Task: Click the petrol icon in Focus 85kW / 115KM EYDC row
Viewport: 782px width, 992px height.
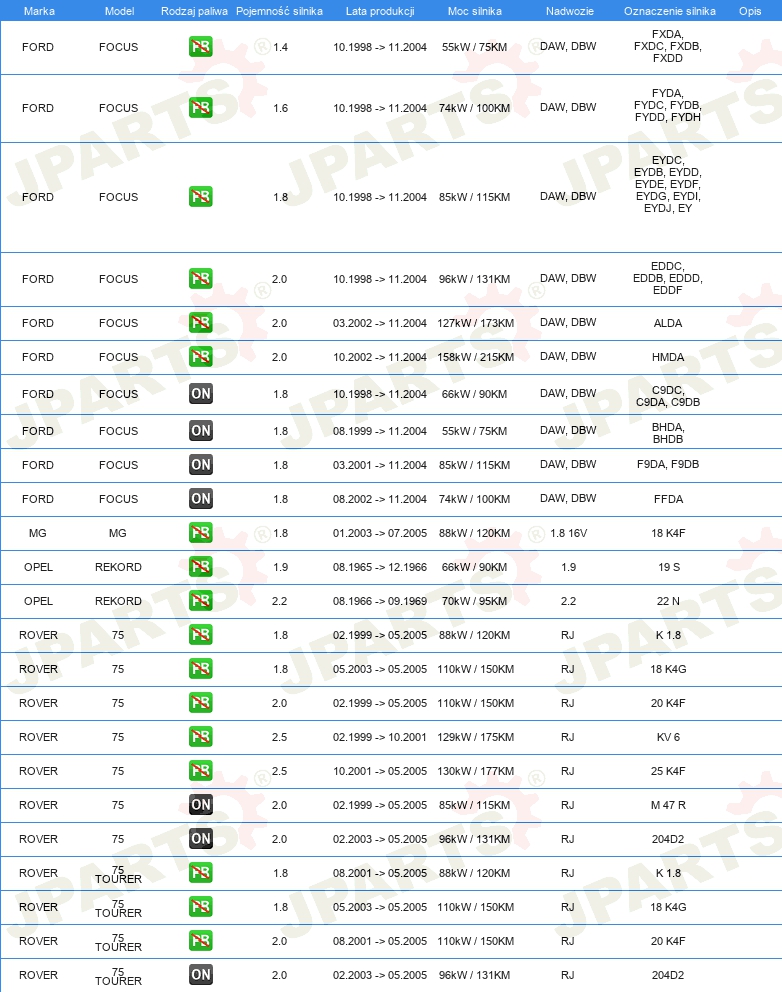Action: pos(201,197)
